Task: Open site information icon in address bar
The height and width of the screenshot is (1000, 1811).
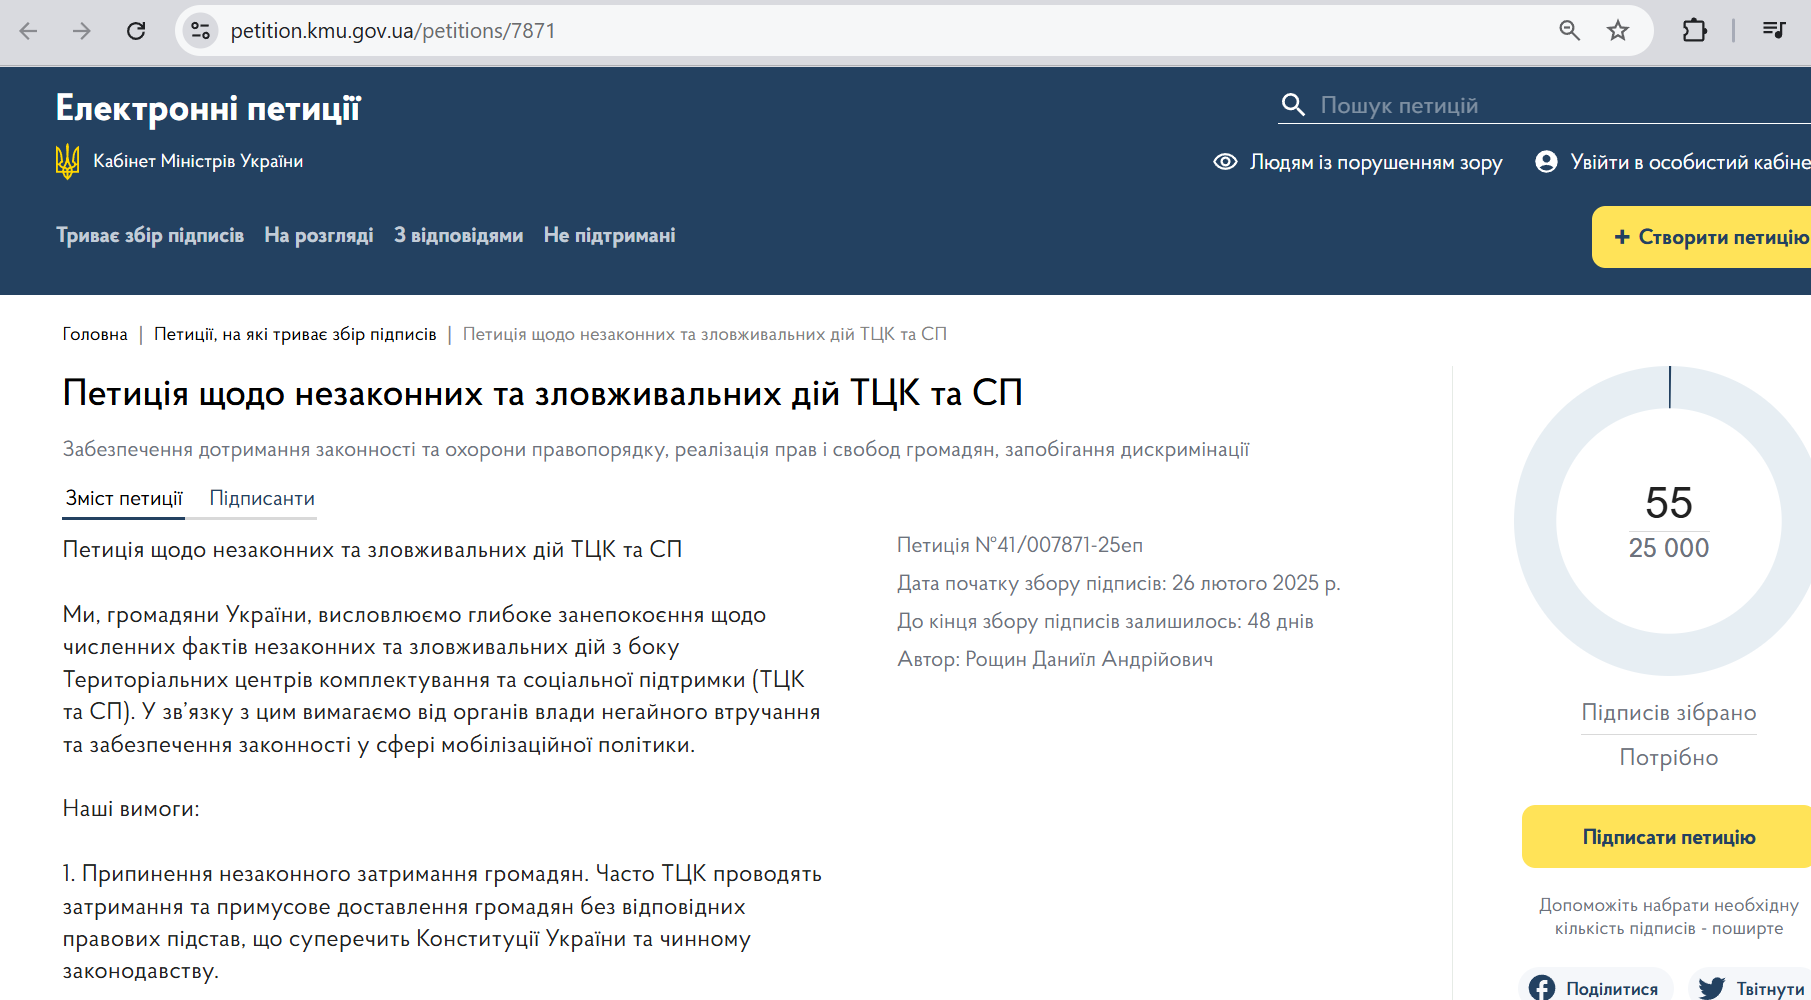Action: [x=201, y=31]
